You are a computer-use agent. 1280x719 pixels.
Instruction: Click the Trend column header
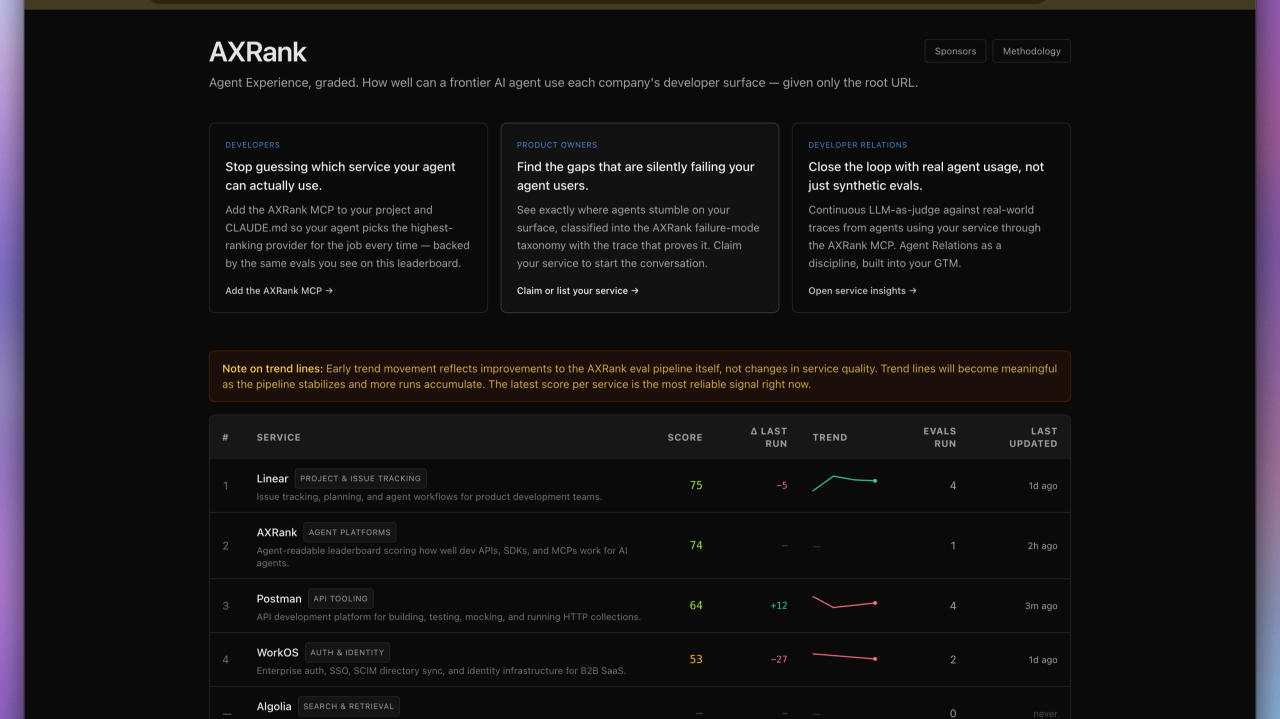[830, 437]
